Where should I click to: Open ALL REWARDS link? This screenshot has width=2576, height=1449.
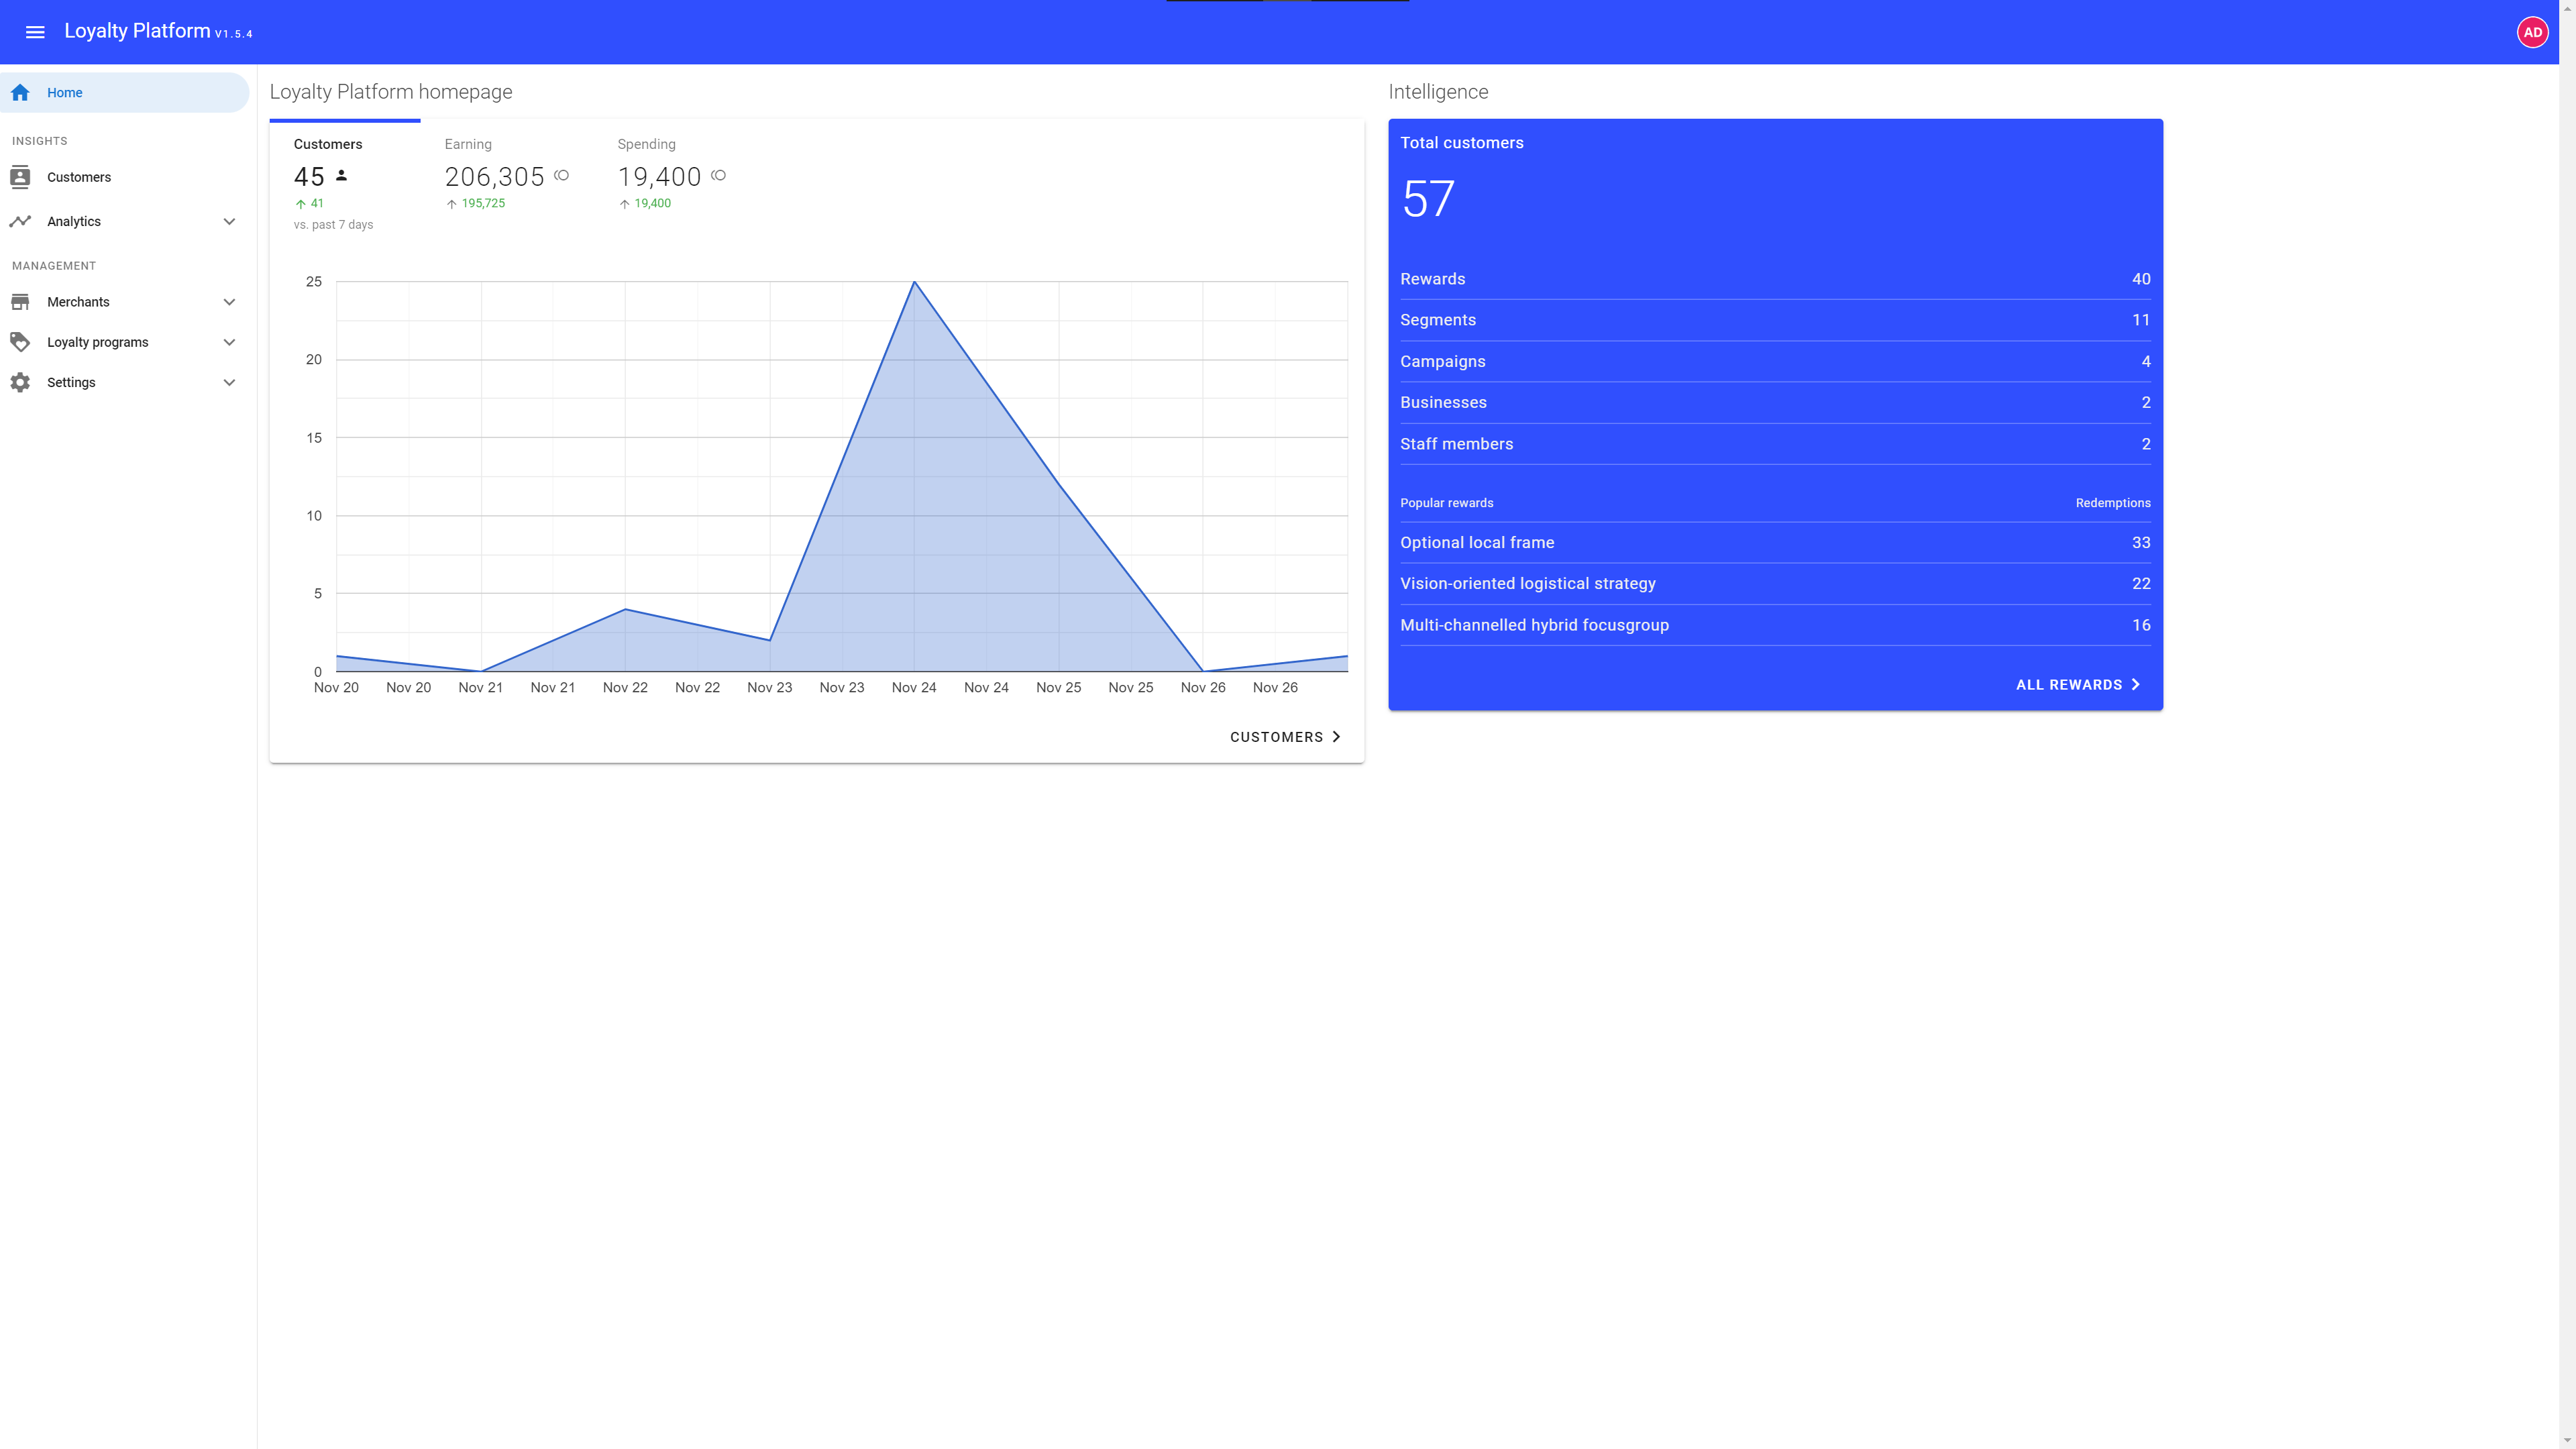(2077, 685)
